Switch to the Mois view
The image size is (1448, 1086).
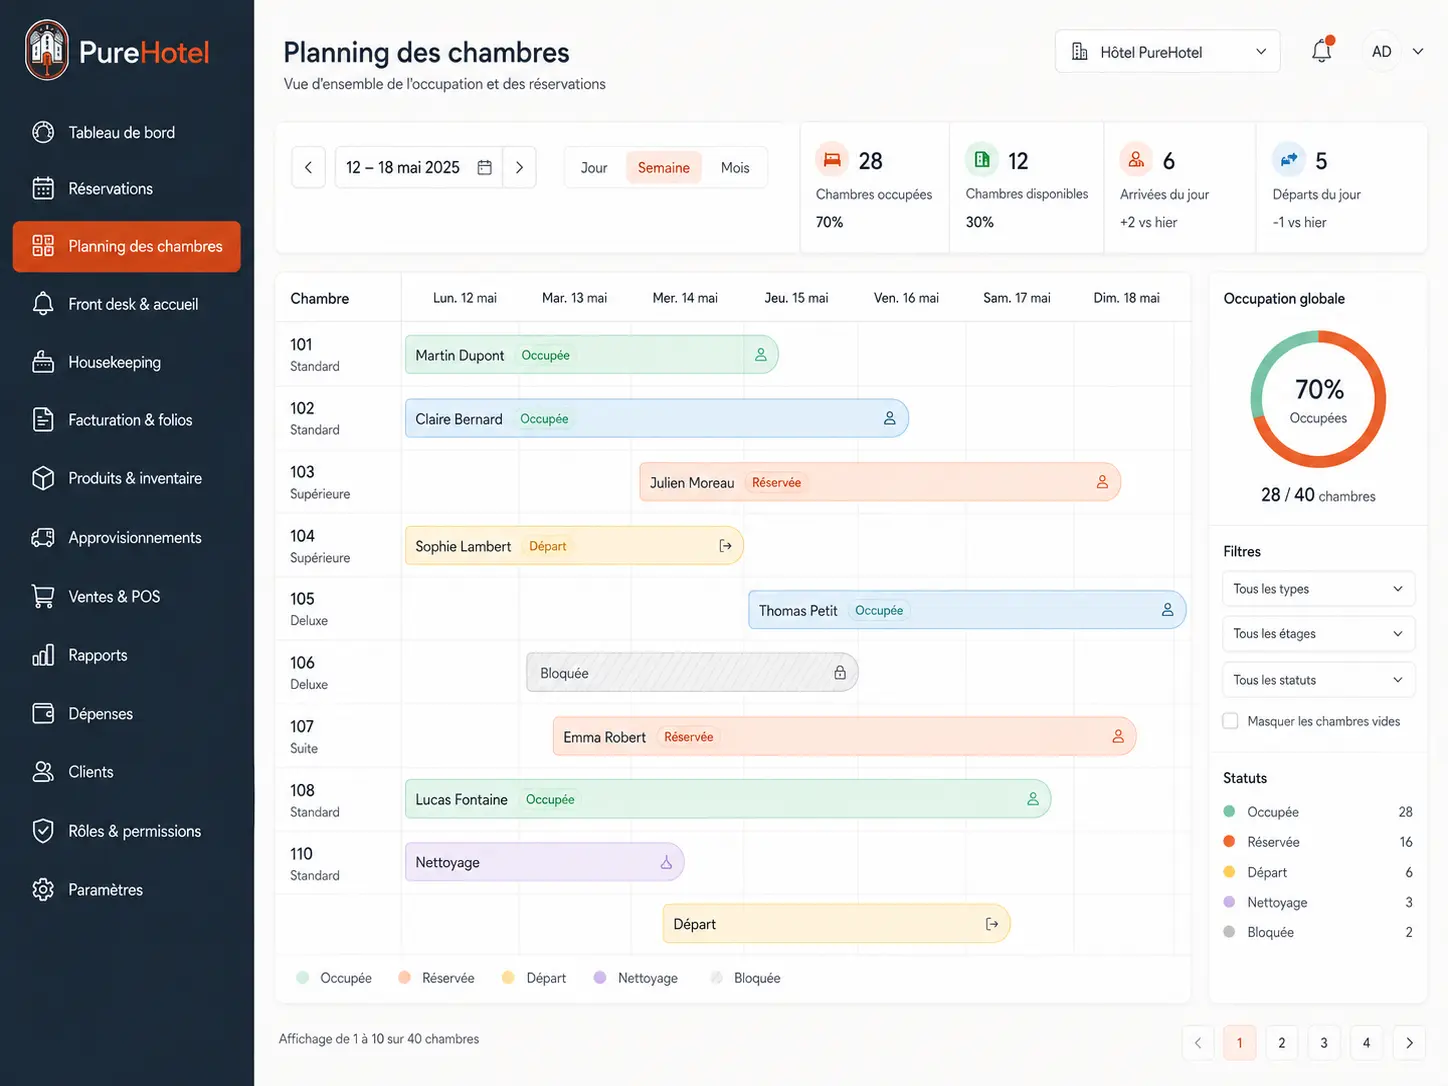(x=735, y=168)
